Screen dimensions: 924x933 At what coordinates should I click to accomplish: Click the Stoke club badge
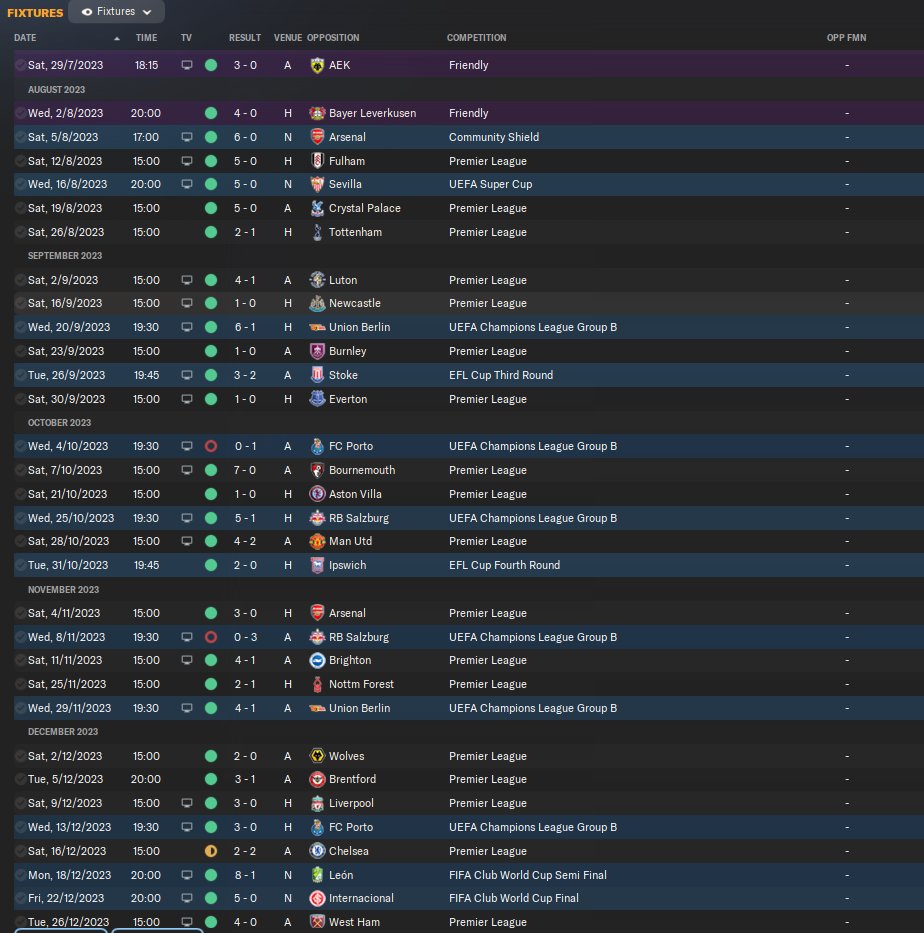pyautogui.click(x=317, y=375)
